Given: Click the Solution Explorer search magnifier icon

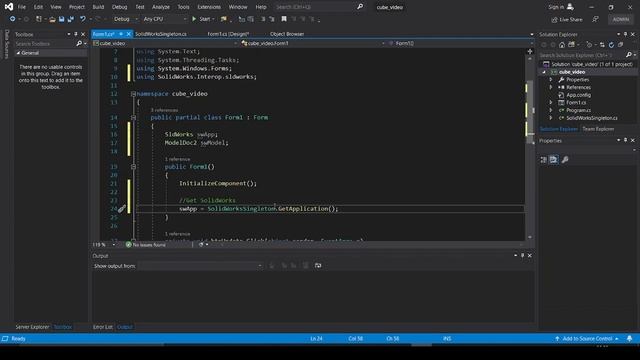Looking at the screenshot, I should click(x=629, y=55).
